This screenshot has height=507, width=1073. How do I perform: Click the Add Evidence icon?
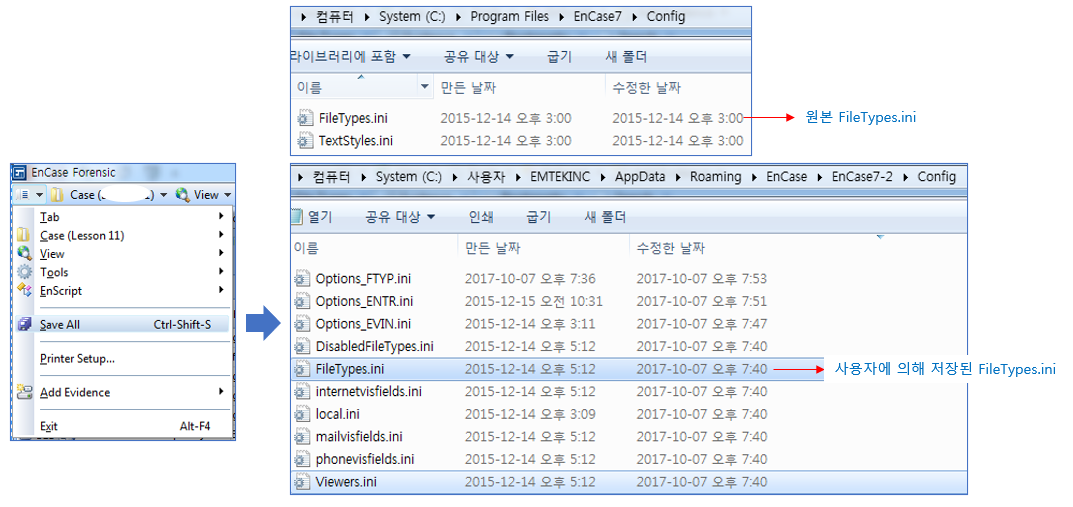coord(25,392)
